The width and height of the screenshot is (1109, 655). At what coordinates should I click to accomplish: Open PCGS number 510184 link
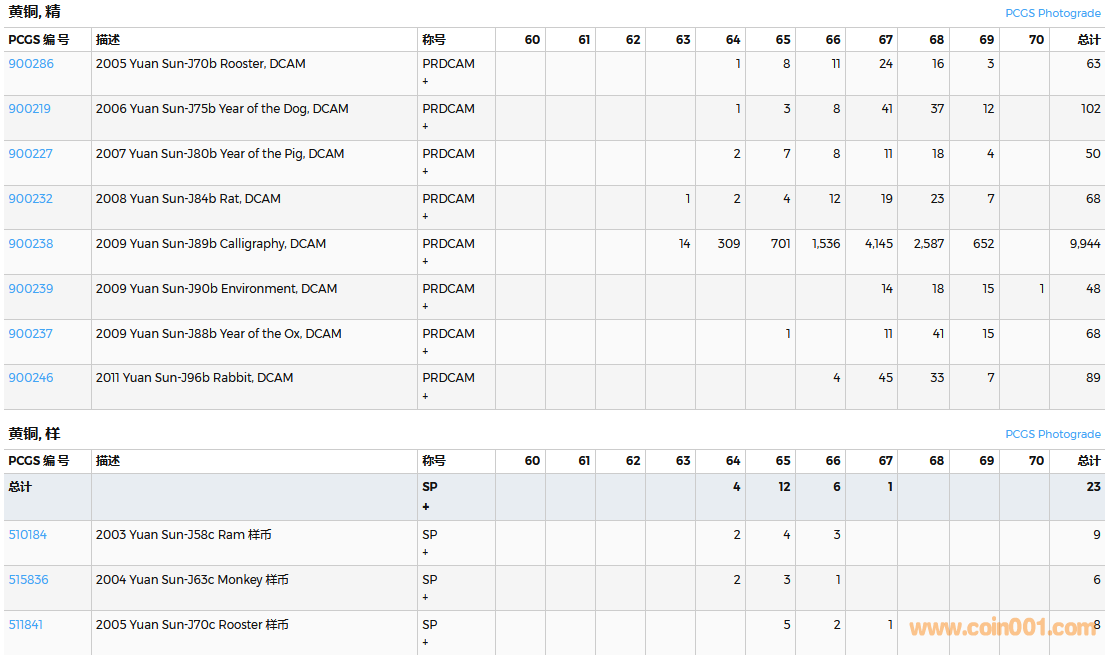click(28, 535)
